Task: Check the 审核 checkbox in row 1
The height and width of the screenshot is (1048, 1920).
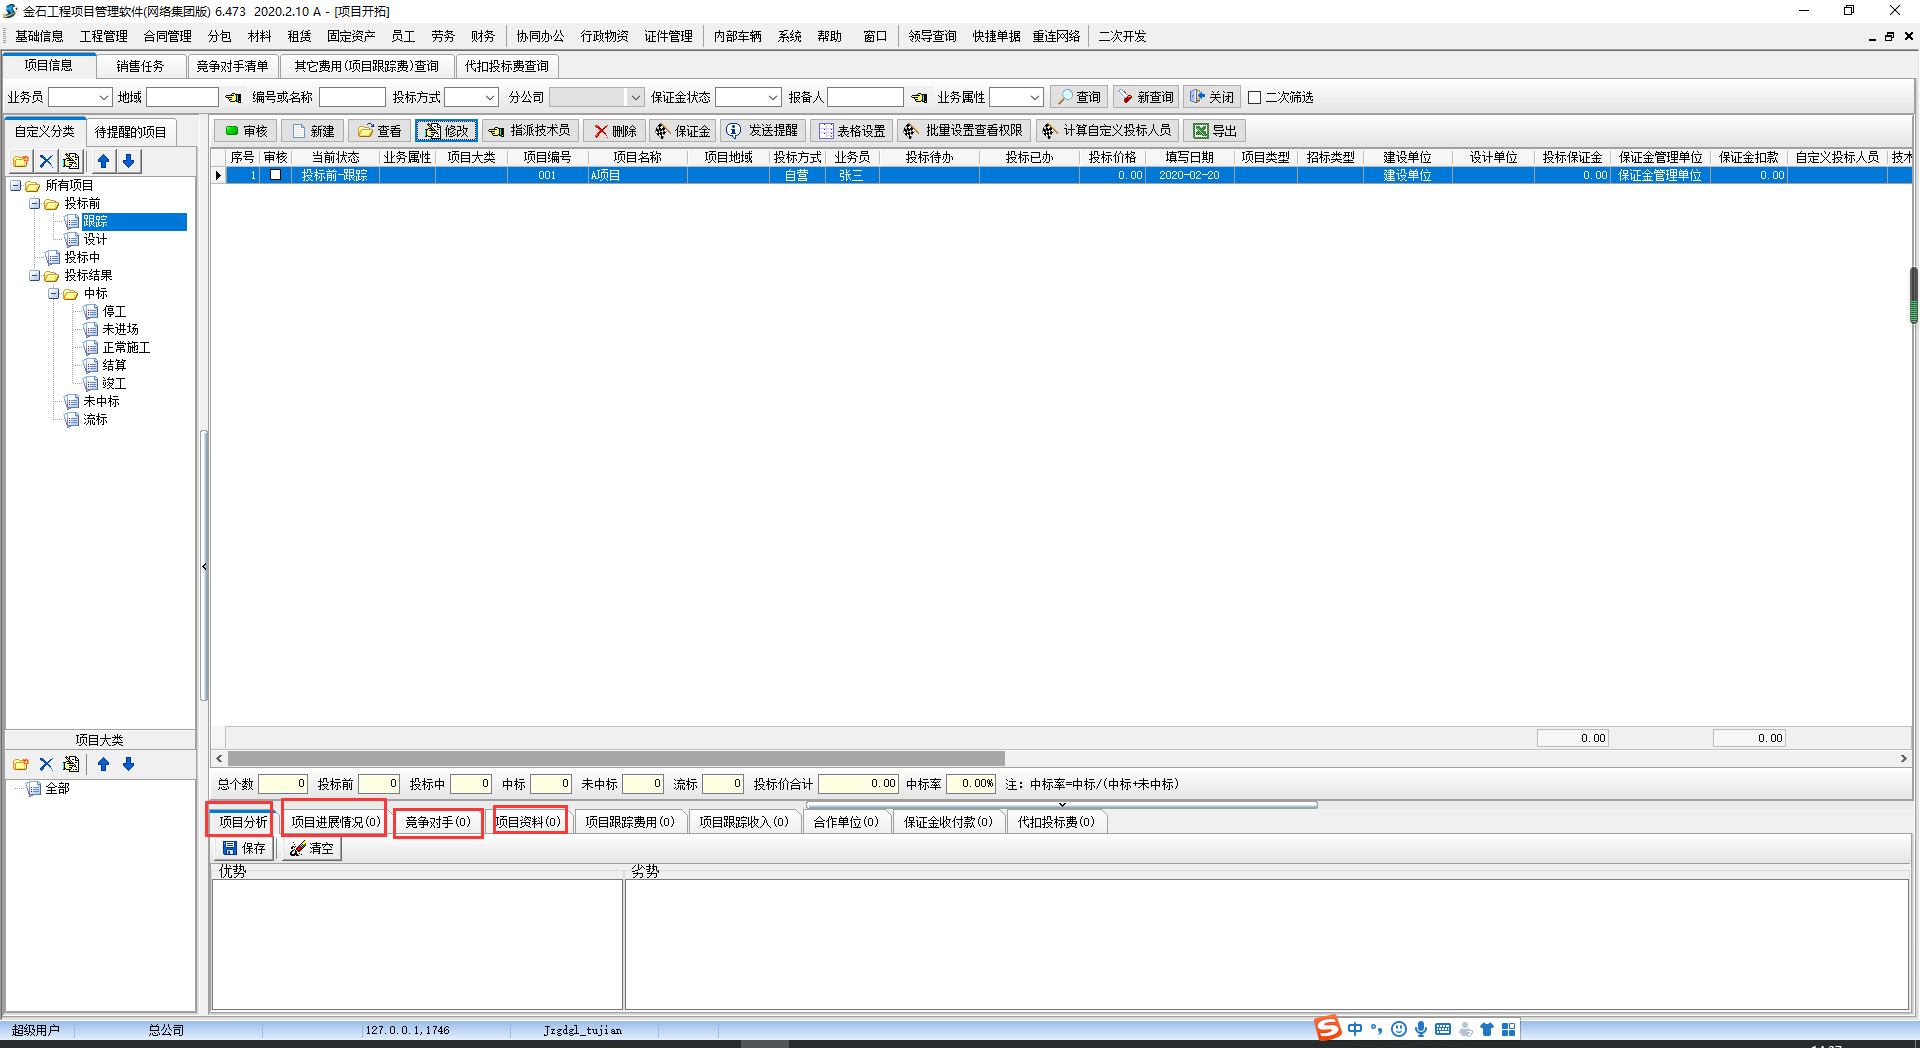Action: click(x=275, y=175)
